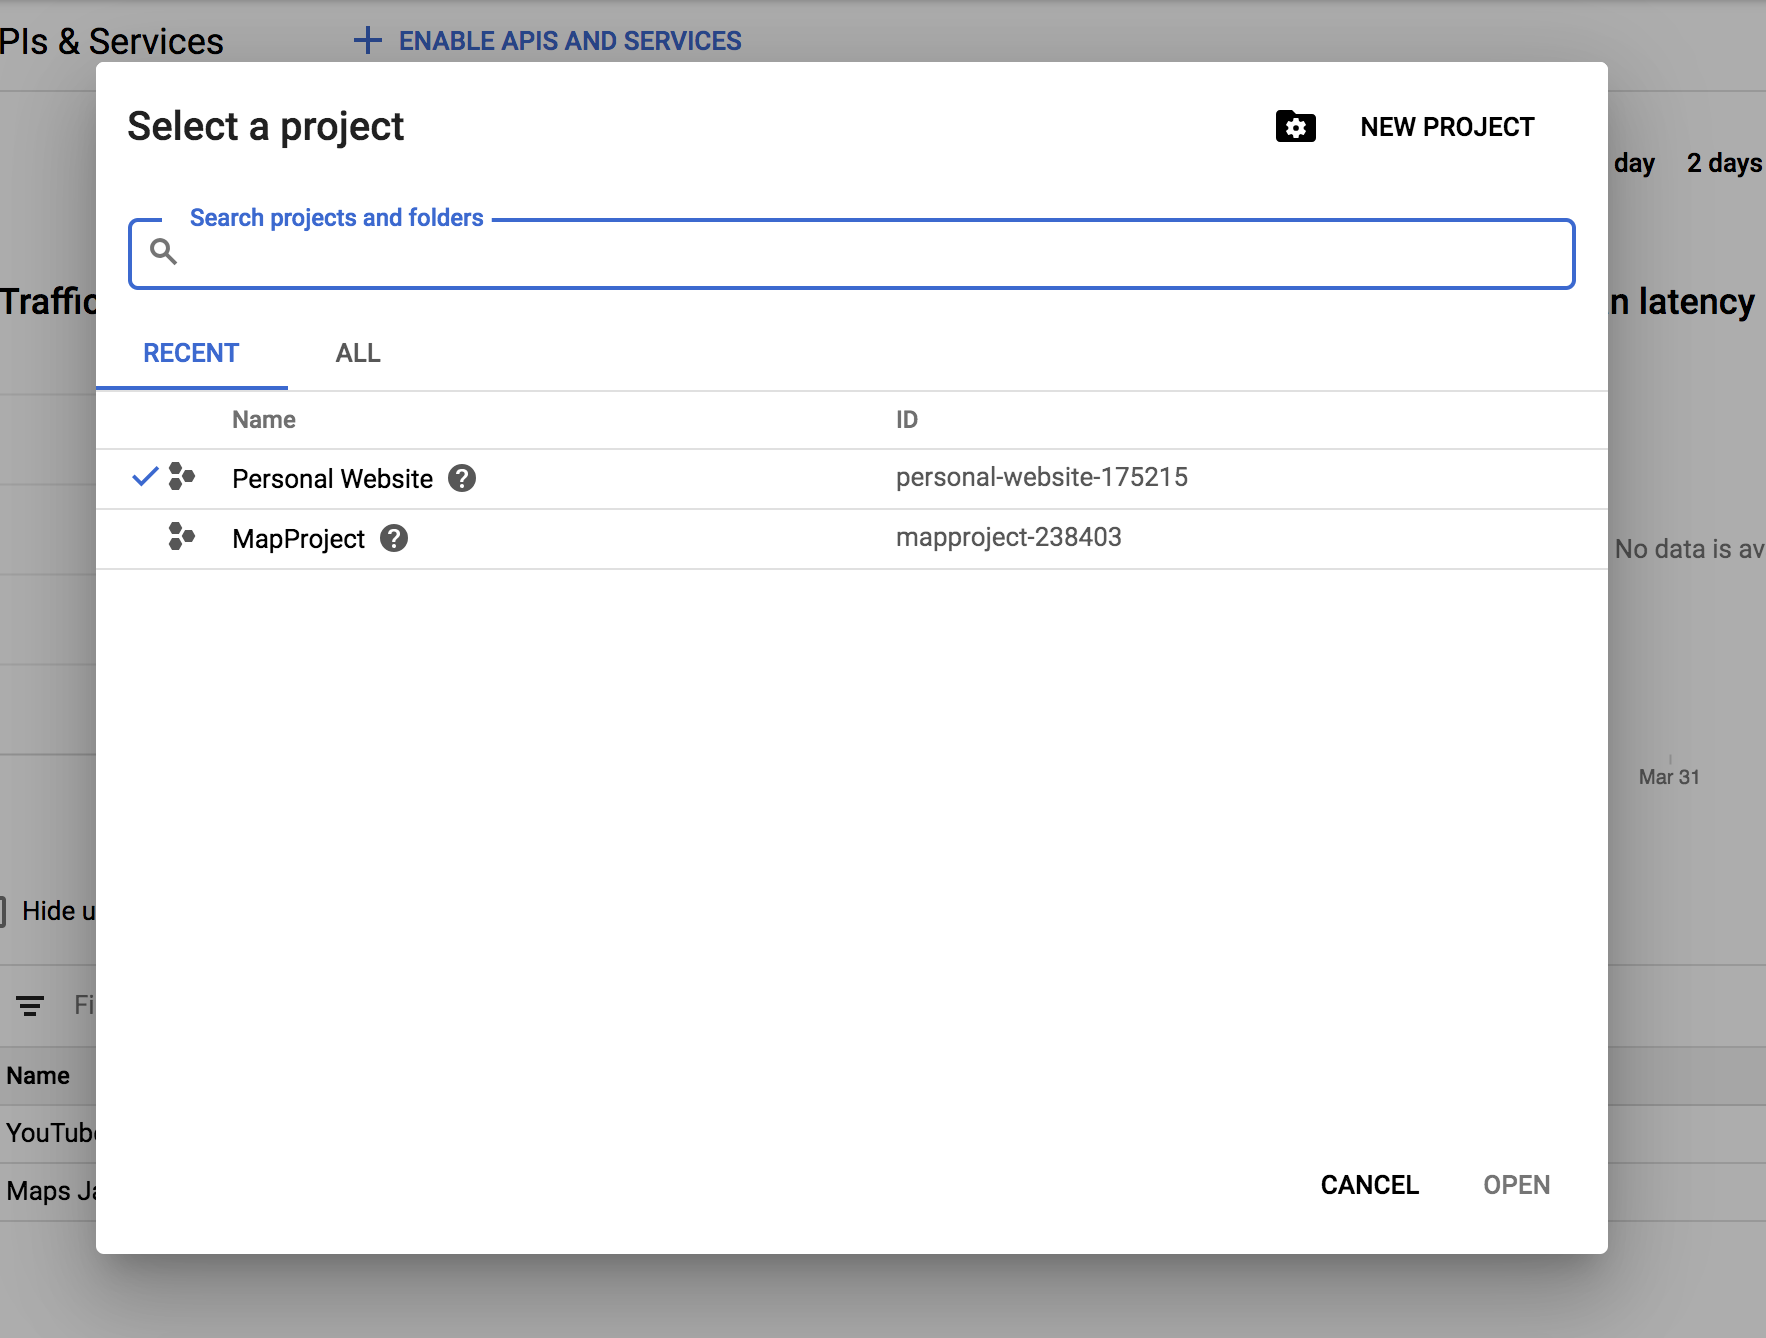Cancel the project selection dialog
This screenshot has width=1766, height=1338.
tap(1369, 1185)
